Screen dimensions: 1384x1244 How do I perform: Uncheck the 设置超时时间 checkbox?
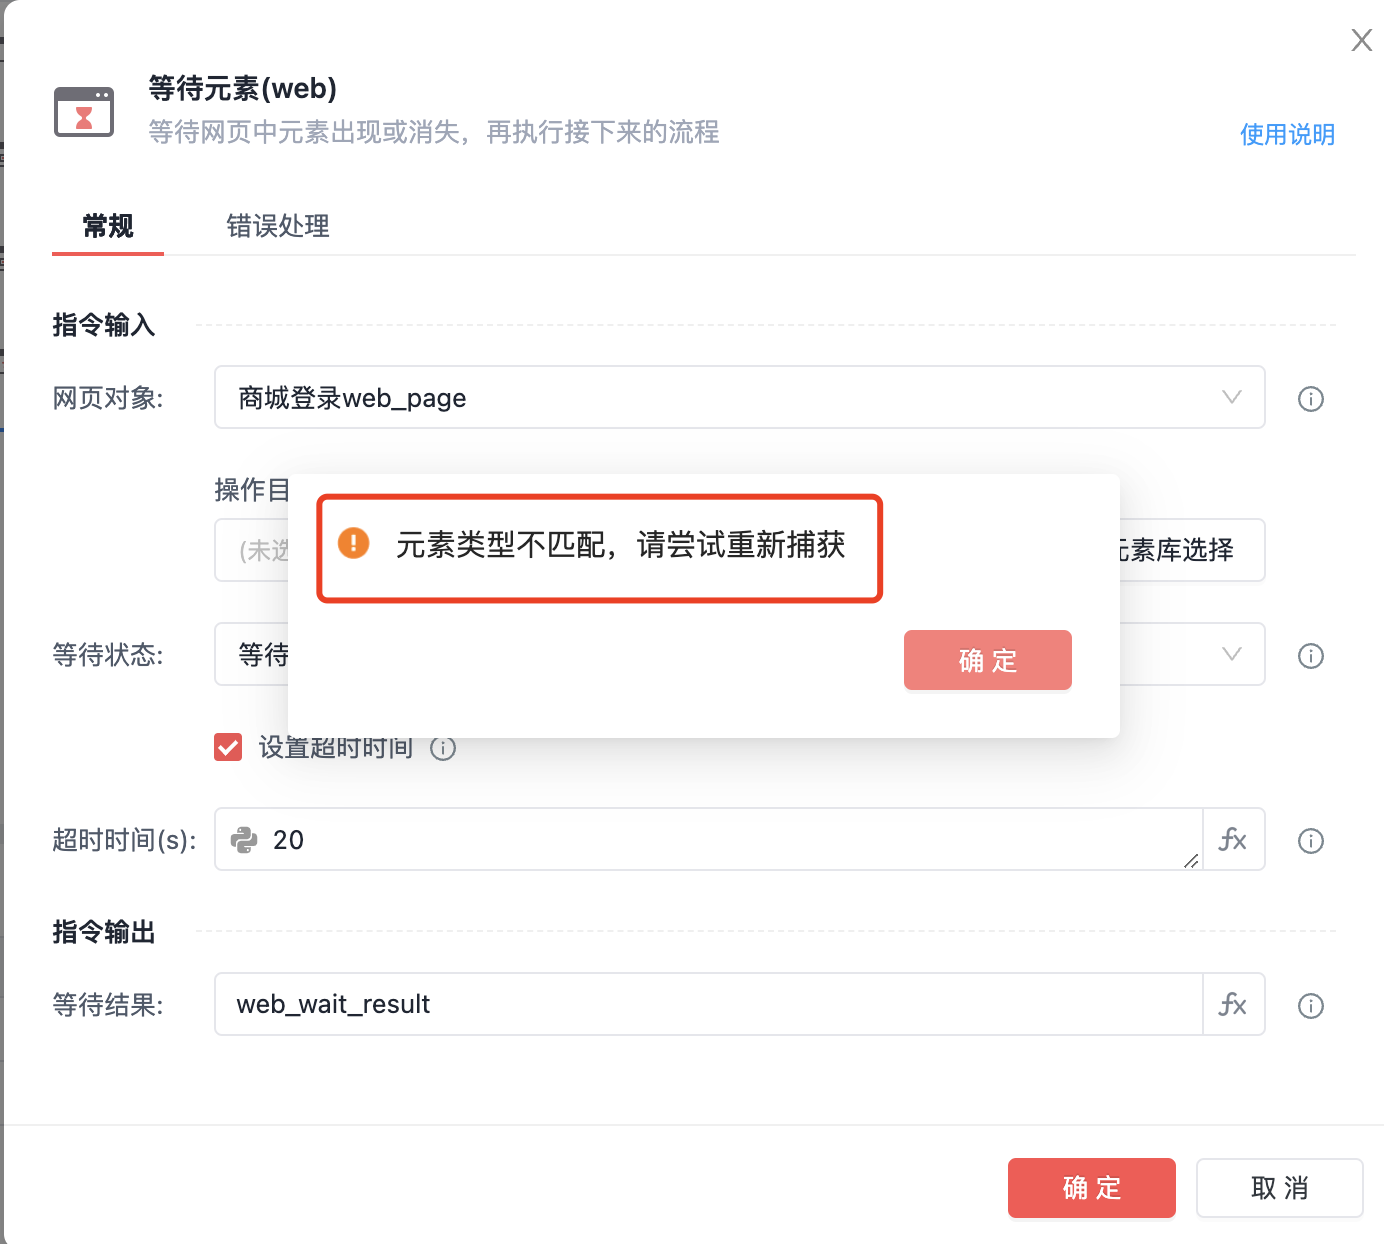(228, 747)
